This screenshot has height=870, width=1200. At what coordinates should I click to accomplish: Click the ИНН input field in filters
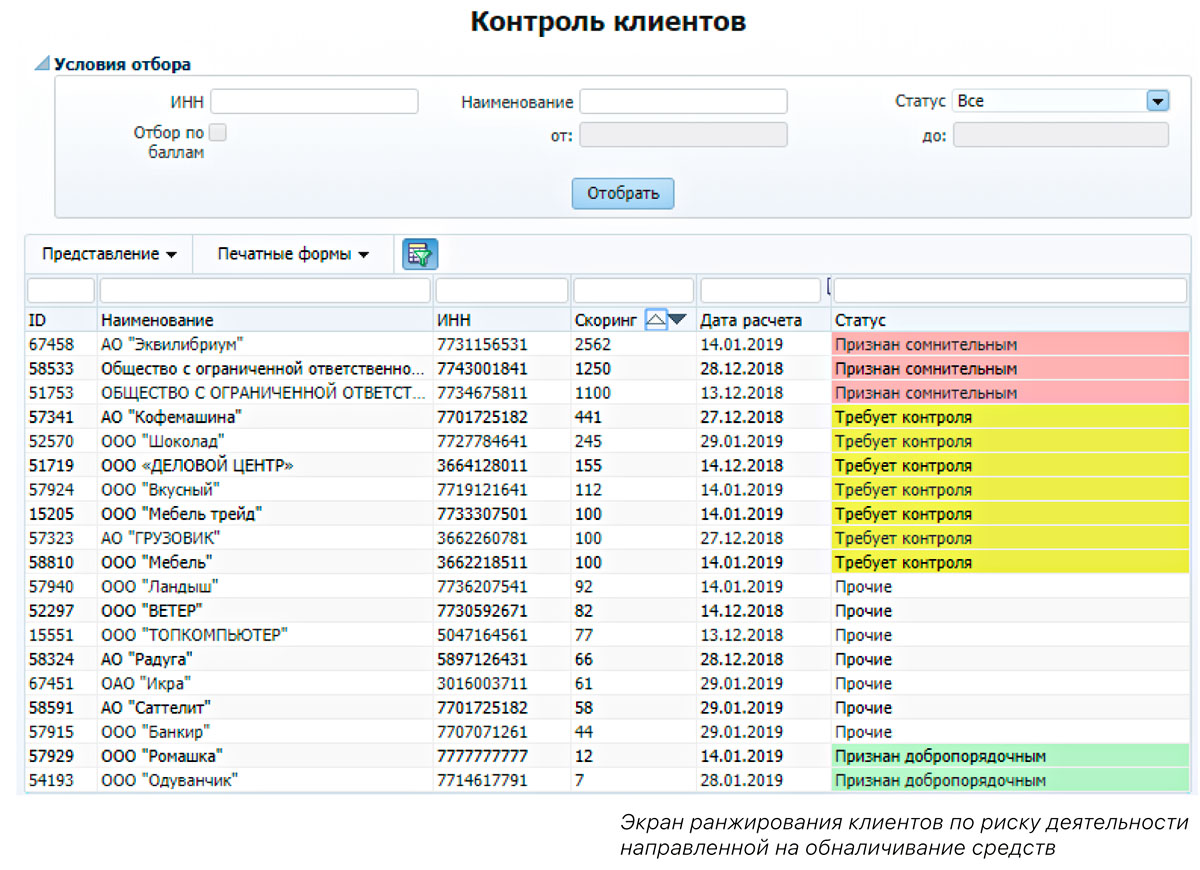tap(314, 101)
